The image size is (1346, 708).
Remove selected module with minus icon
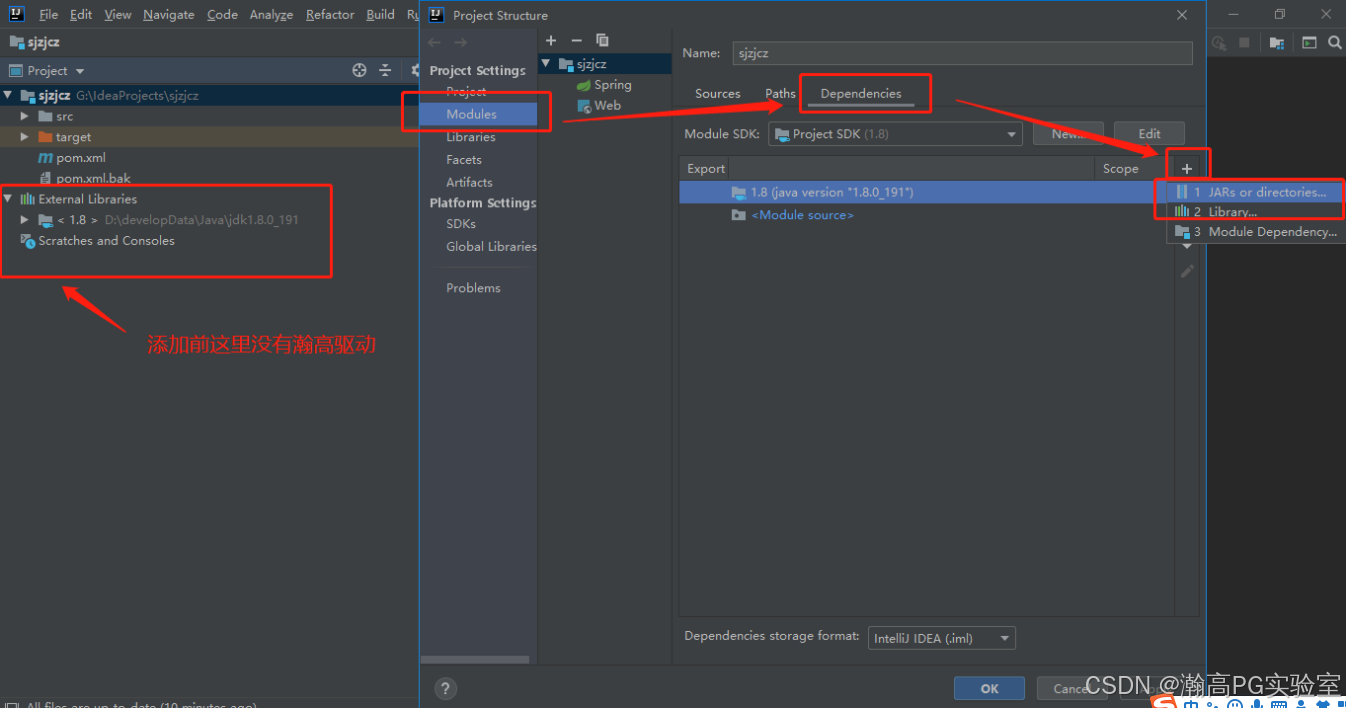(576, 40)
